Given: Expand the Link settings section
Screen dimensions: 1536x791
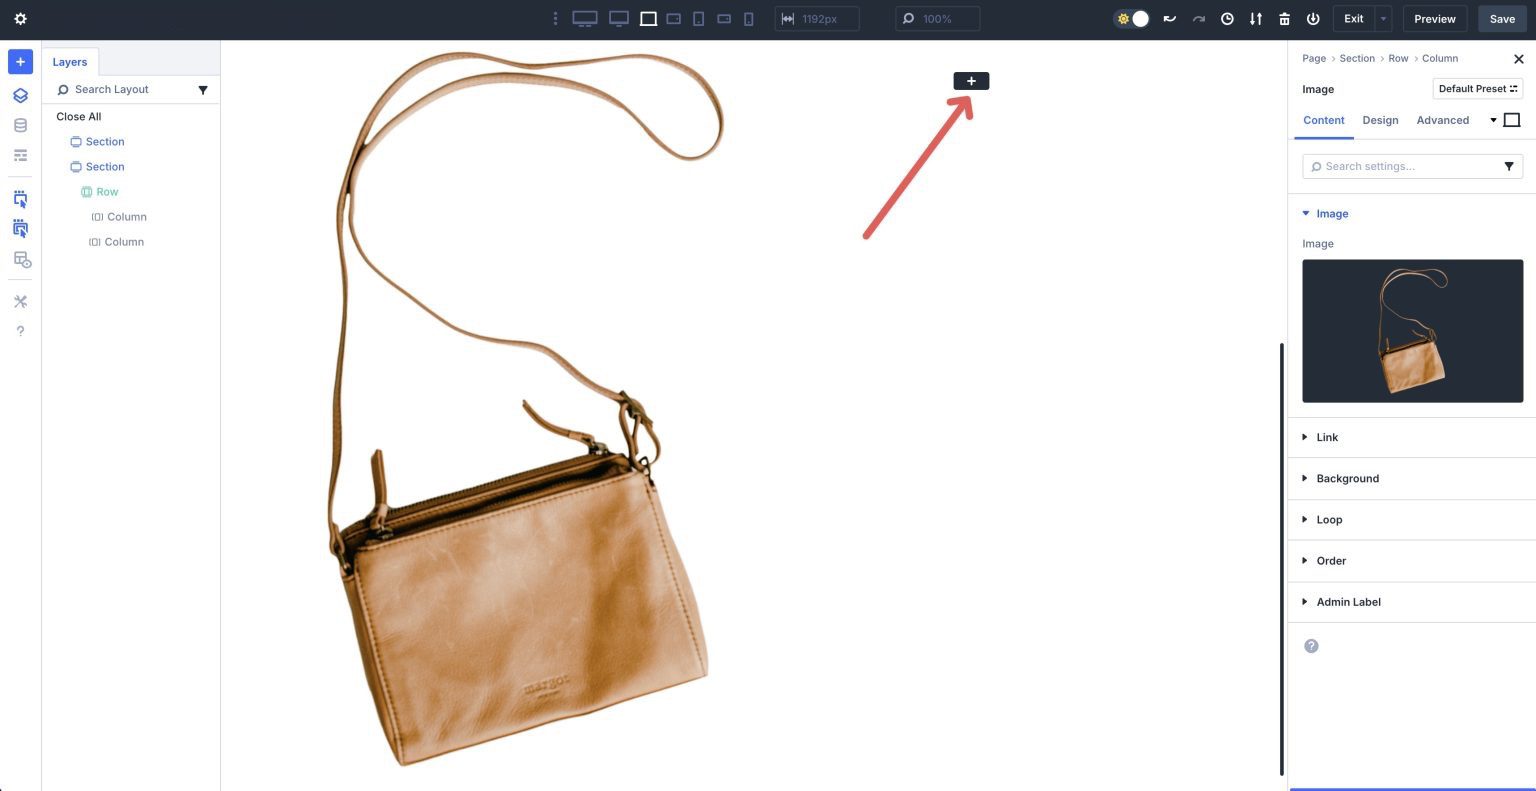Looking at the screenshot, I should coord(1327,437).
